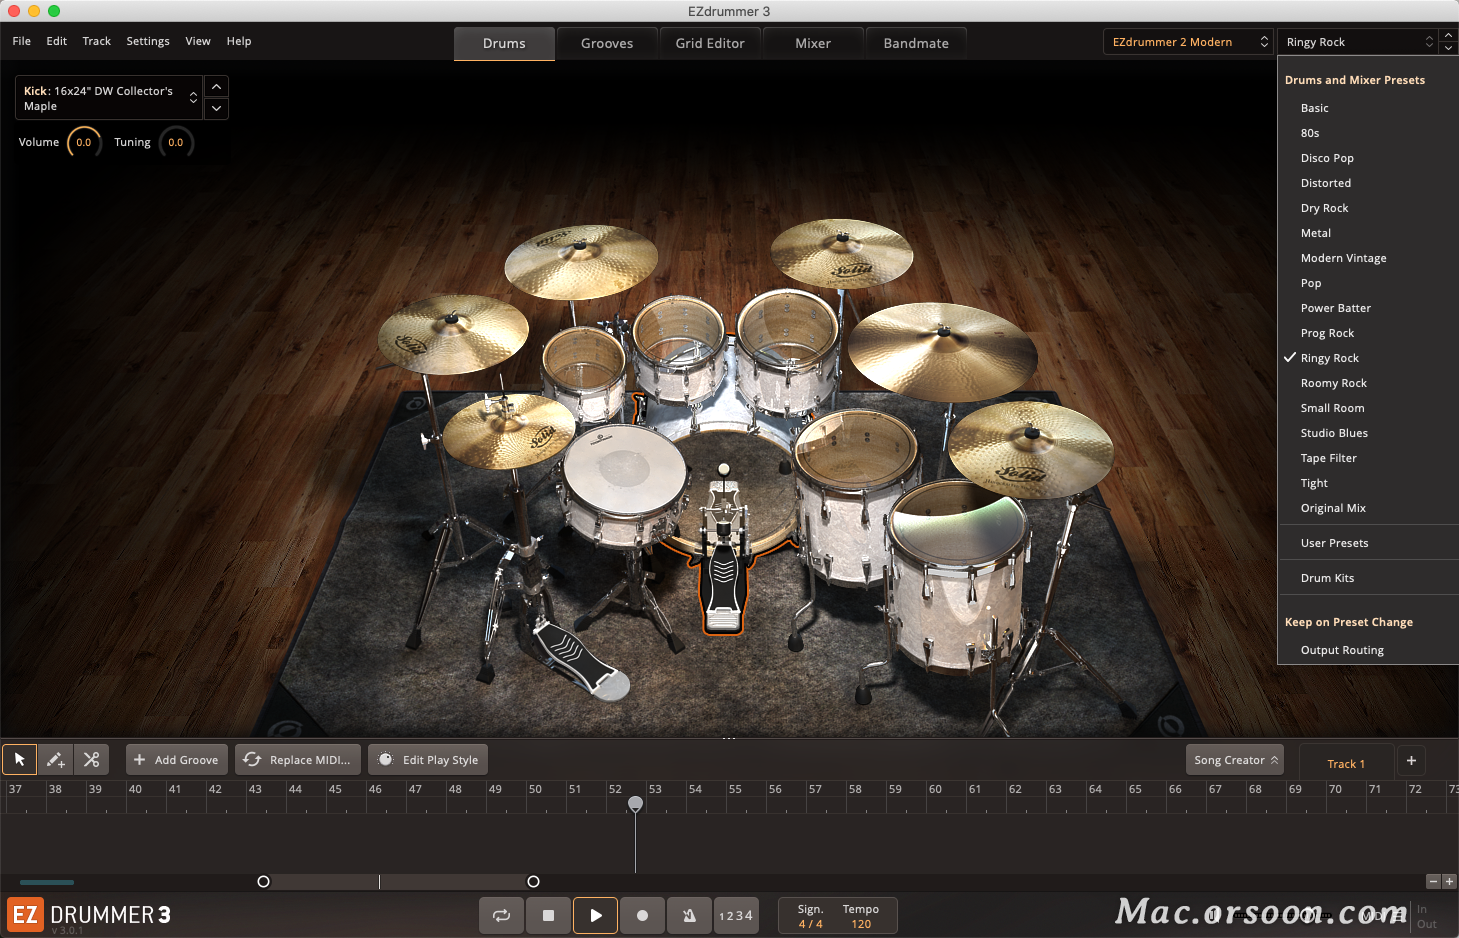Toggle the metronome icon
Viewport: 1459px width, 938px height.
pos(689,915)
